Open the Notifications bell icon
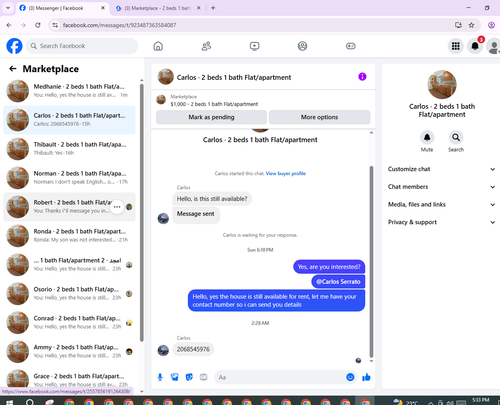Viewport: 500px width, 405px height. [475, 46]
